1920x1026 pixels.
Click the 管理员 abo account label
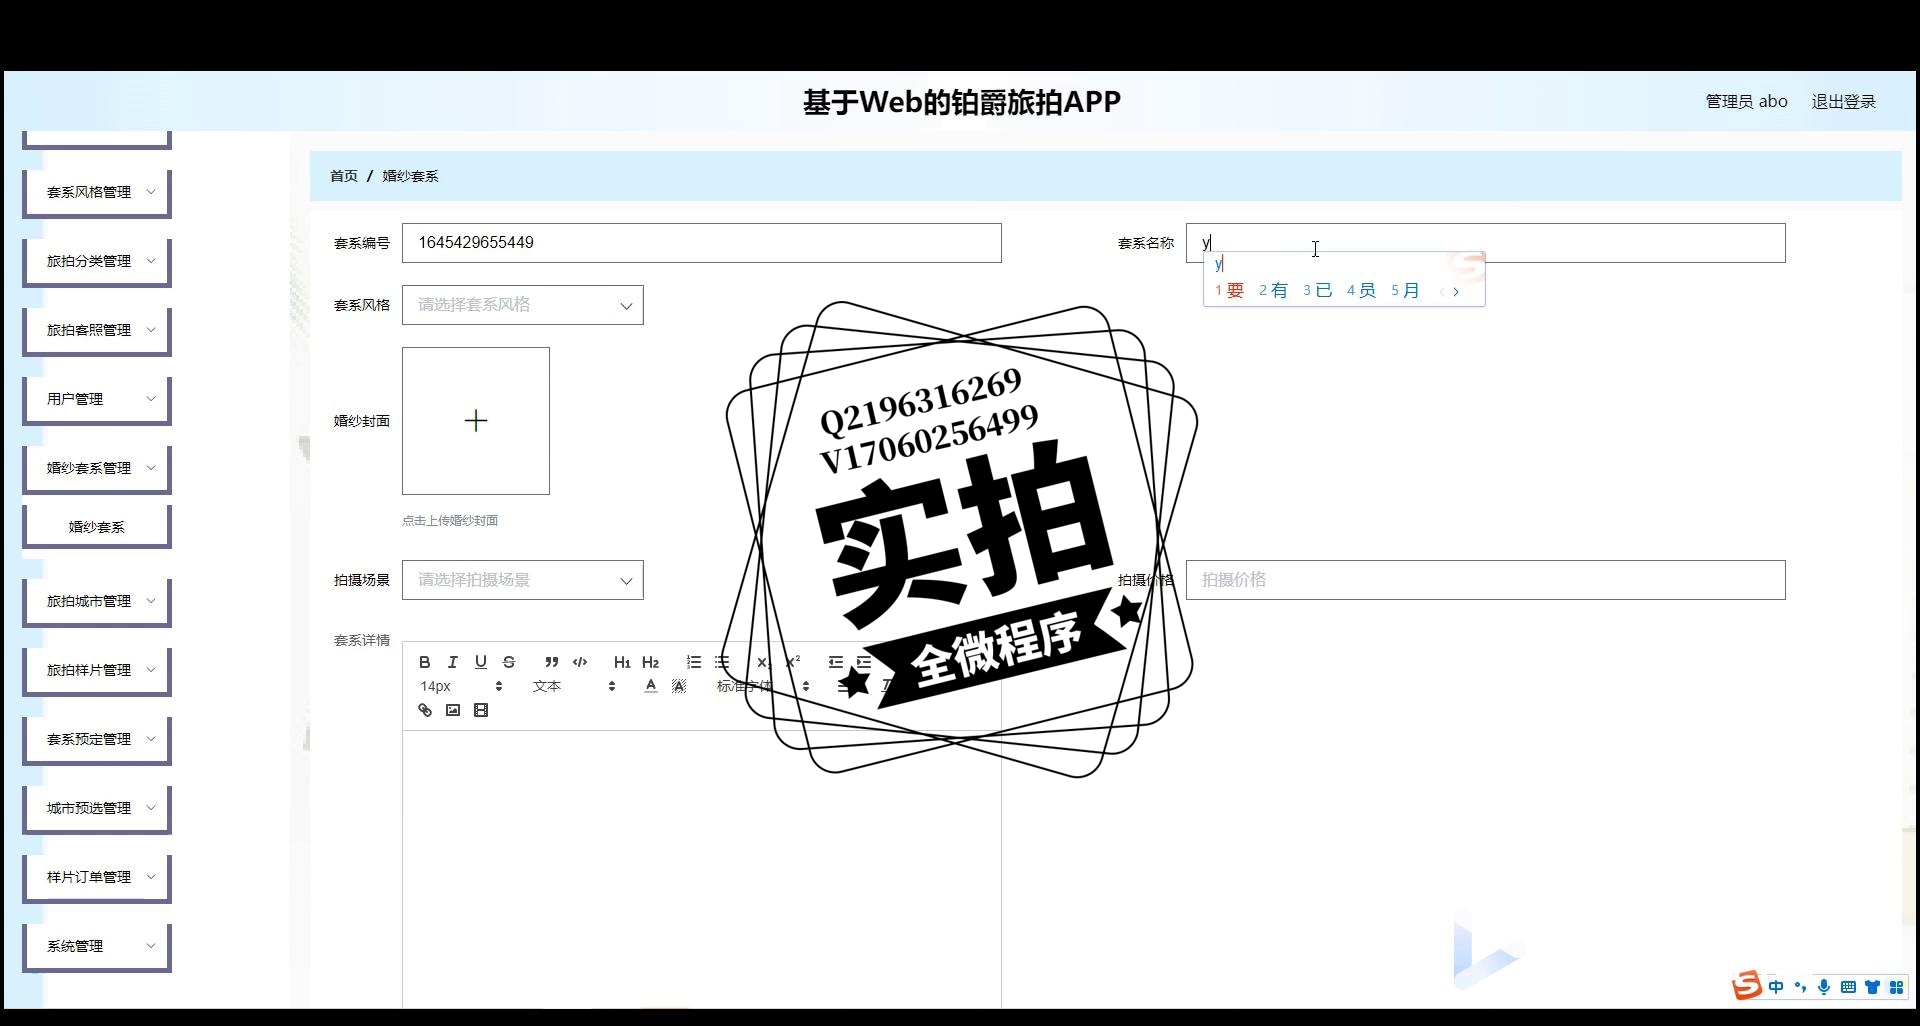(1746, 102)
